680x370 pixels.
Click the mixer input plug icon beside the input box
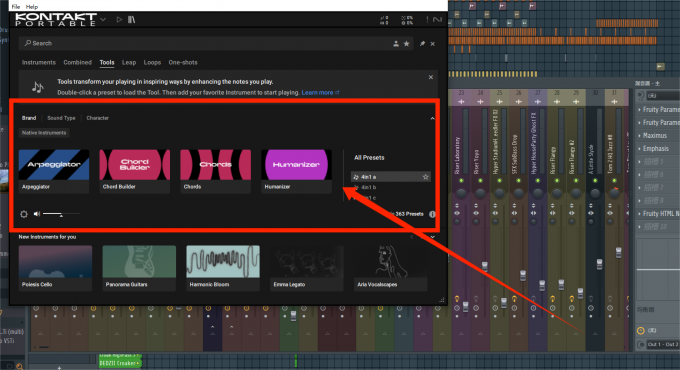[641, 95]
